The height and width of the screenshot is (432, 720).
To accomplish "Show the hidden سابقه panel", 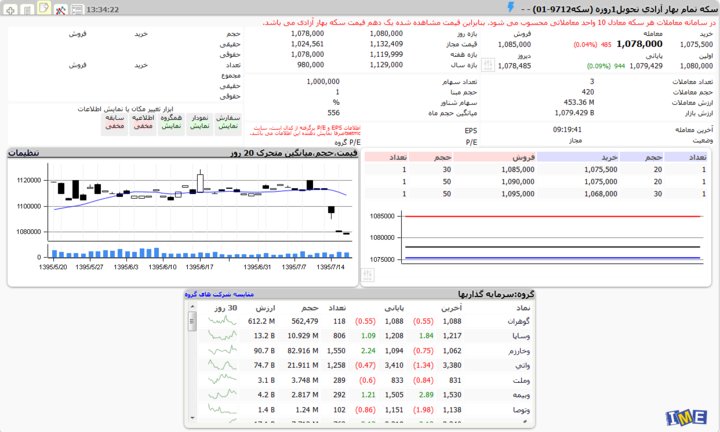I will click(115, 122).
